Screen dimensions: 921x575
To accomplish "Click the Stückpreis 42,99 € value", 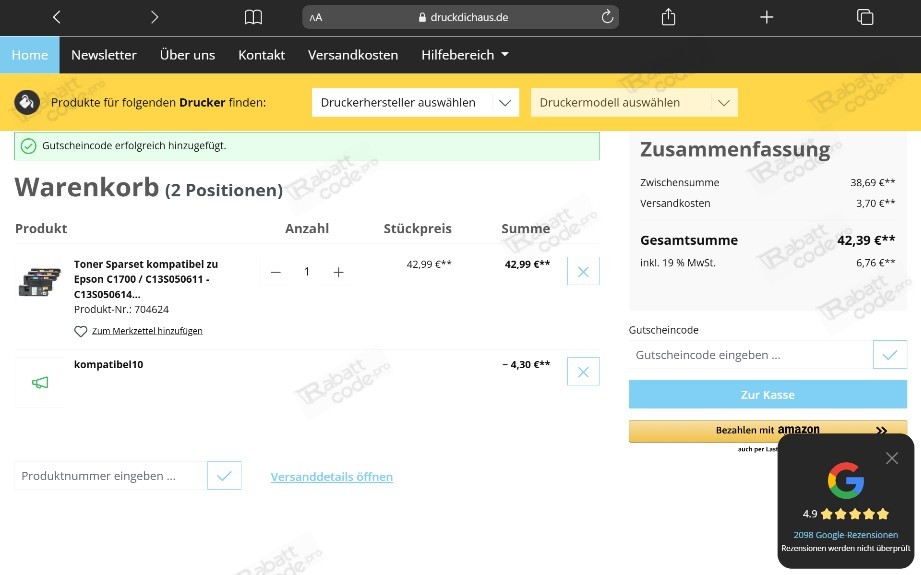I will (429, 264).
